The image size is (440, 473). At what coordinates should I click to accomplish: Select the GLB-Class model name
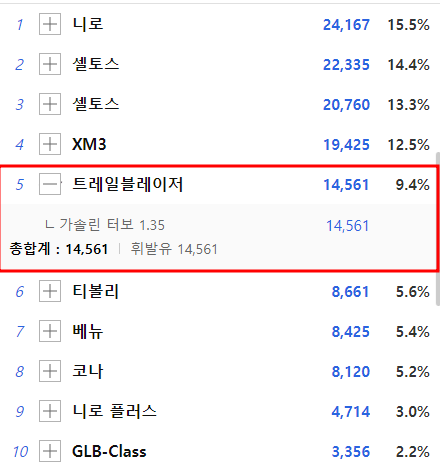pyautogui.click(x=109, y=451)
